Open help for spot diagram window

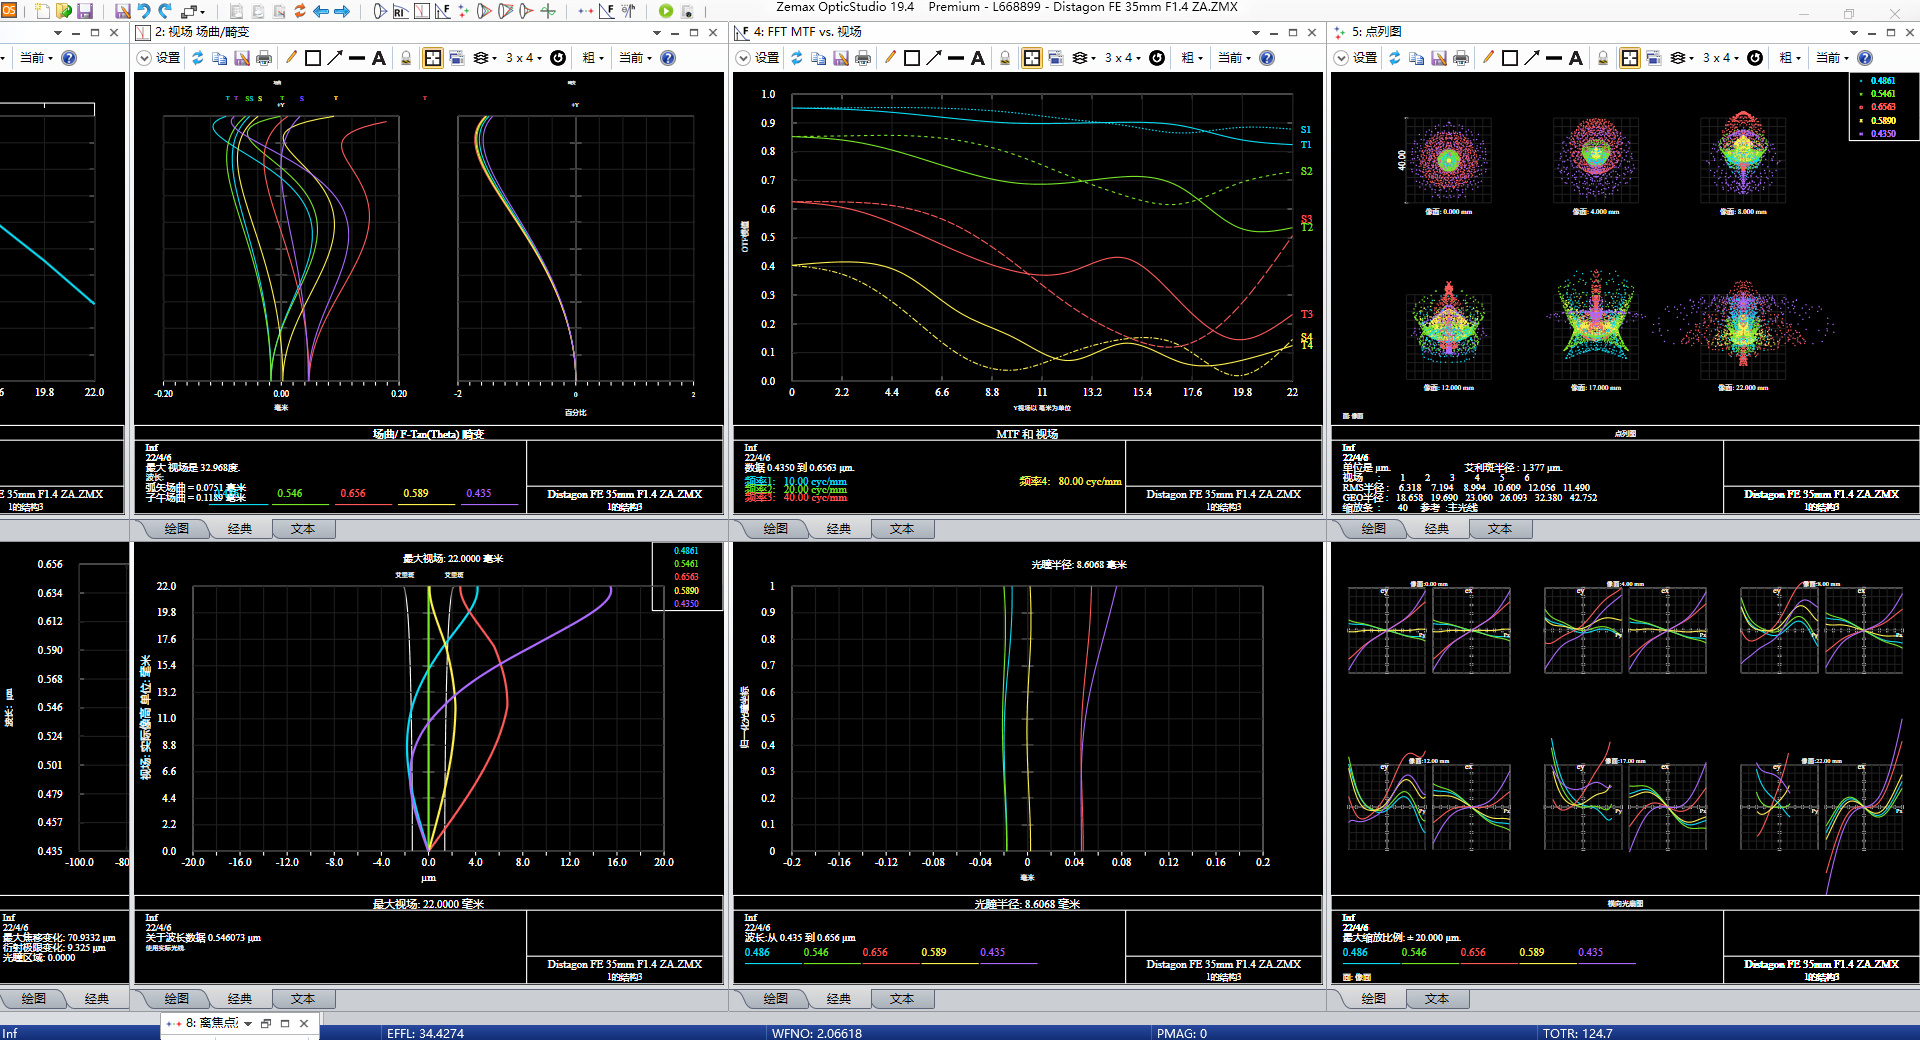click(1865, 58)
